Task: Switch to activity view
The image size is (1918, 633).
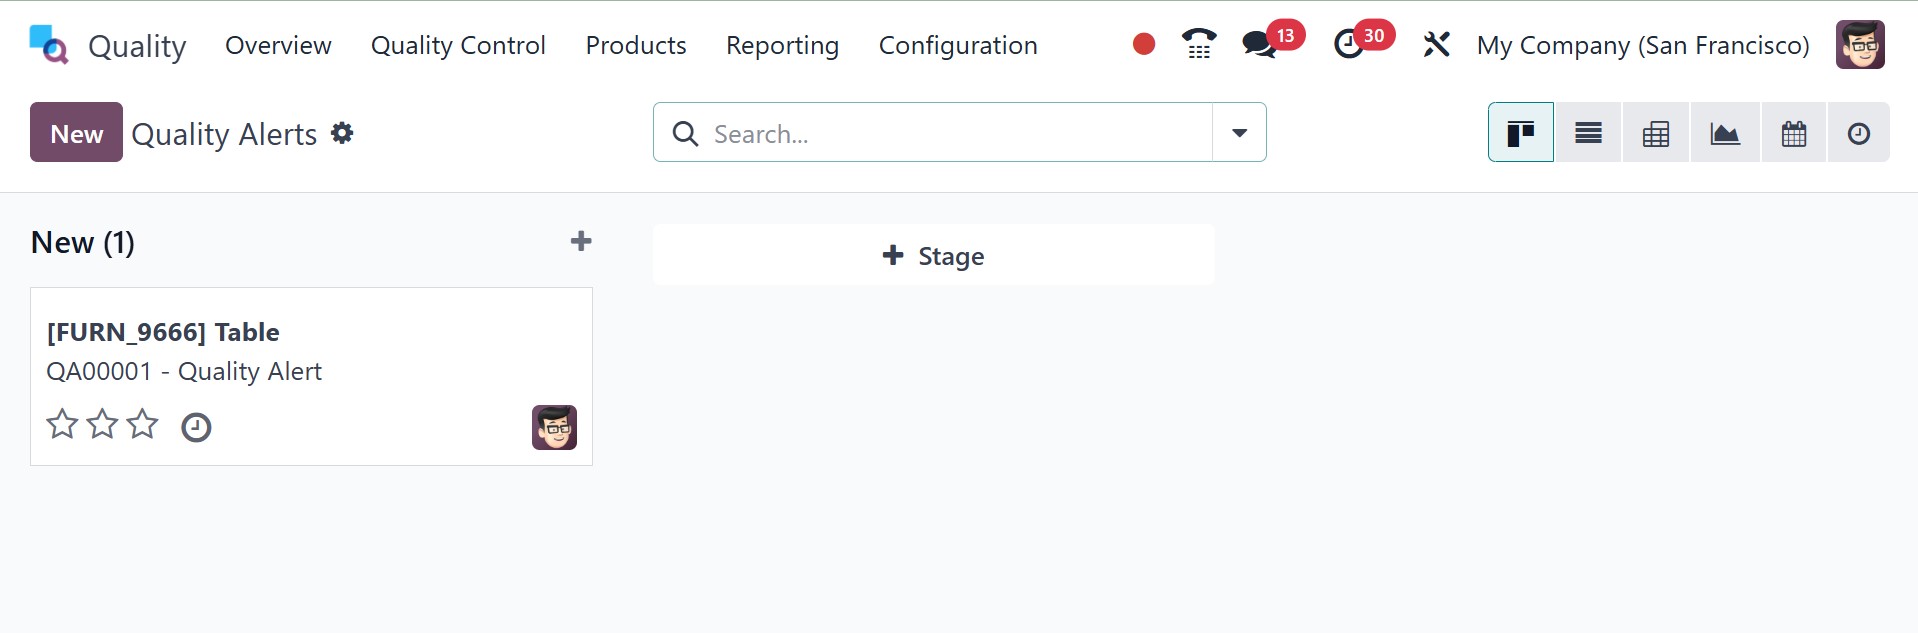Action: tap(1859, 133)
